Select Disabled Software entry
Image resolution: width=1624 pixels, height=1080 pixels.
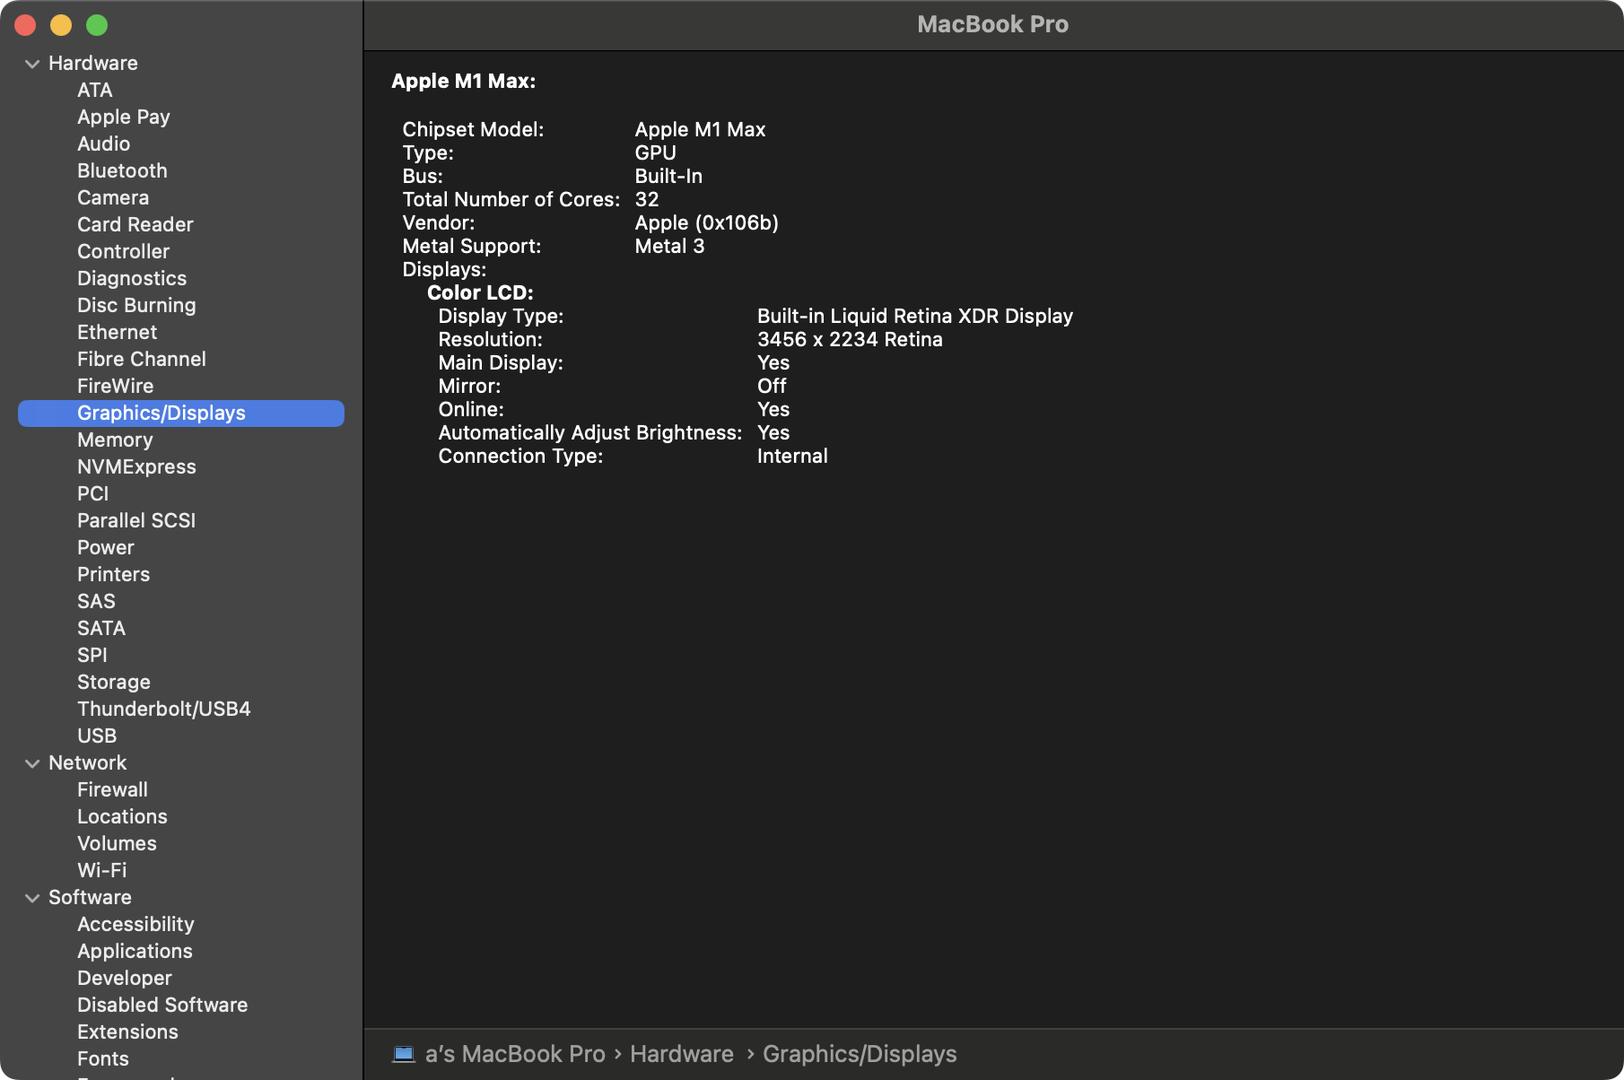[x=162, y=1006]
